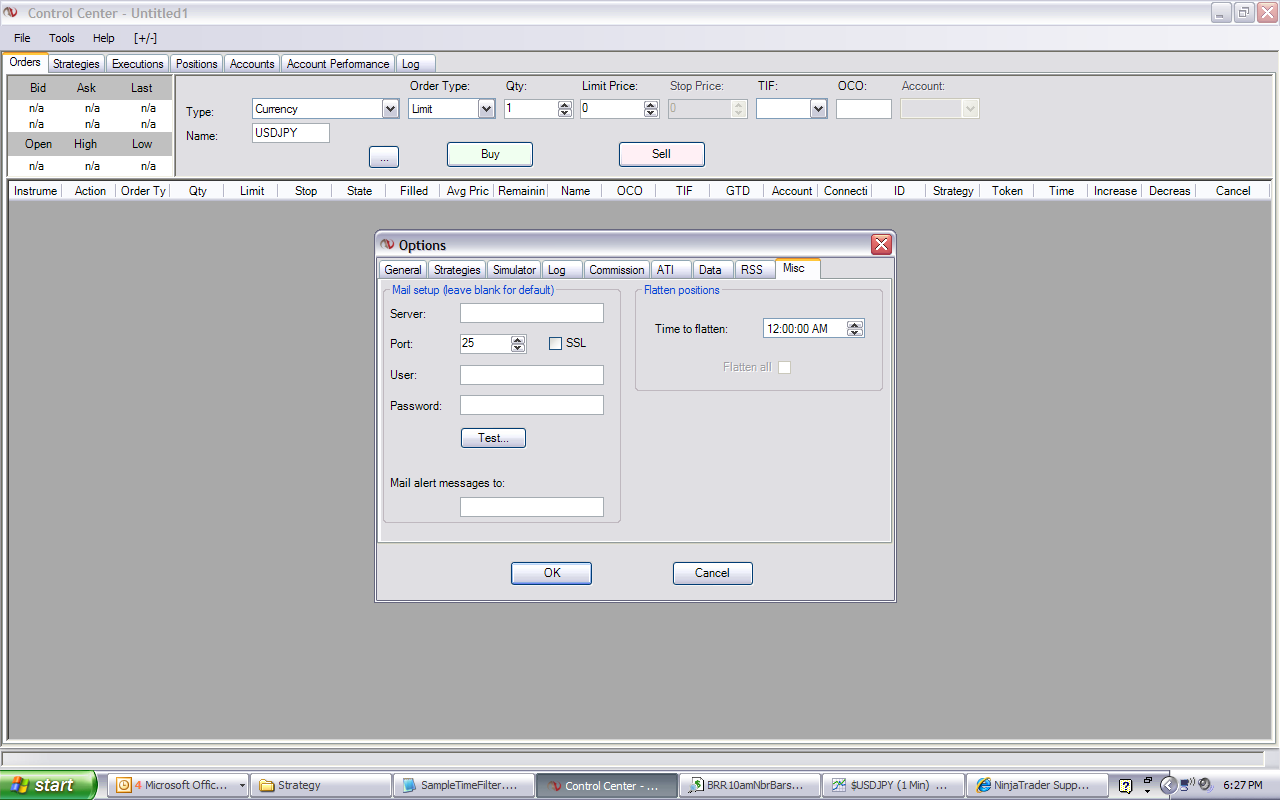This screenshot has width=1280, height=800.
Task: Switch to $USDJPY (1 Min) chart taskbar item
Action: pos(893,785)
